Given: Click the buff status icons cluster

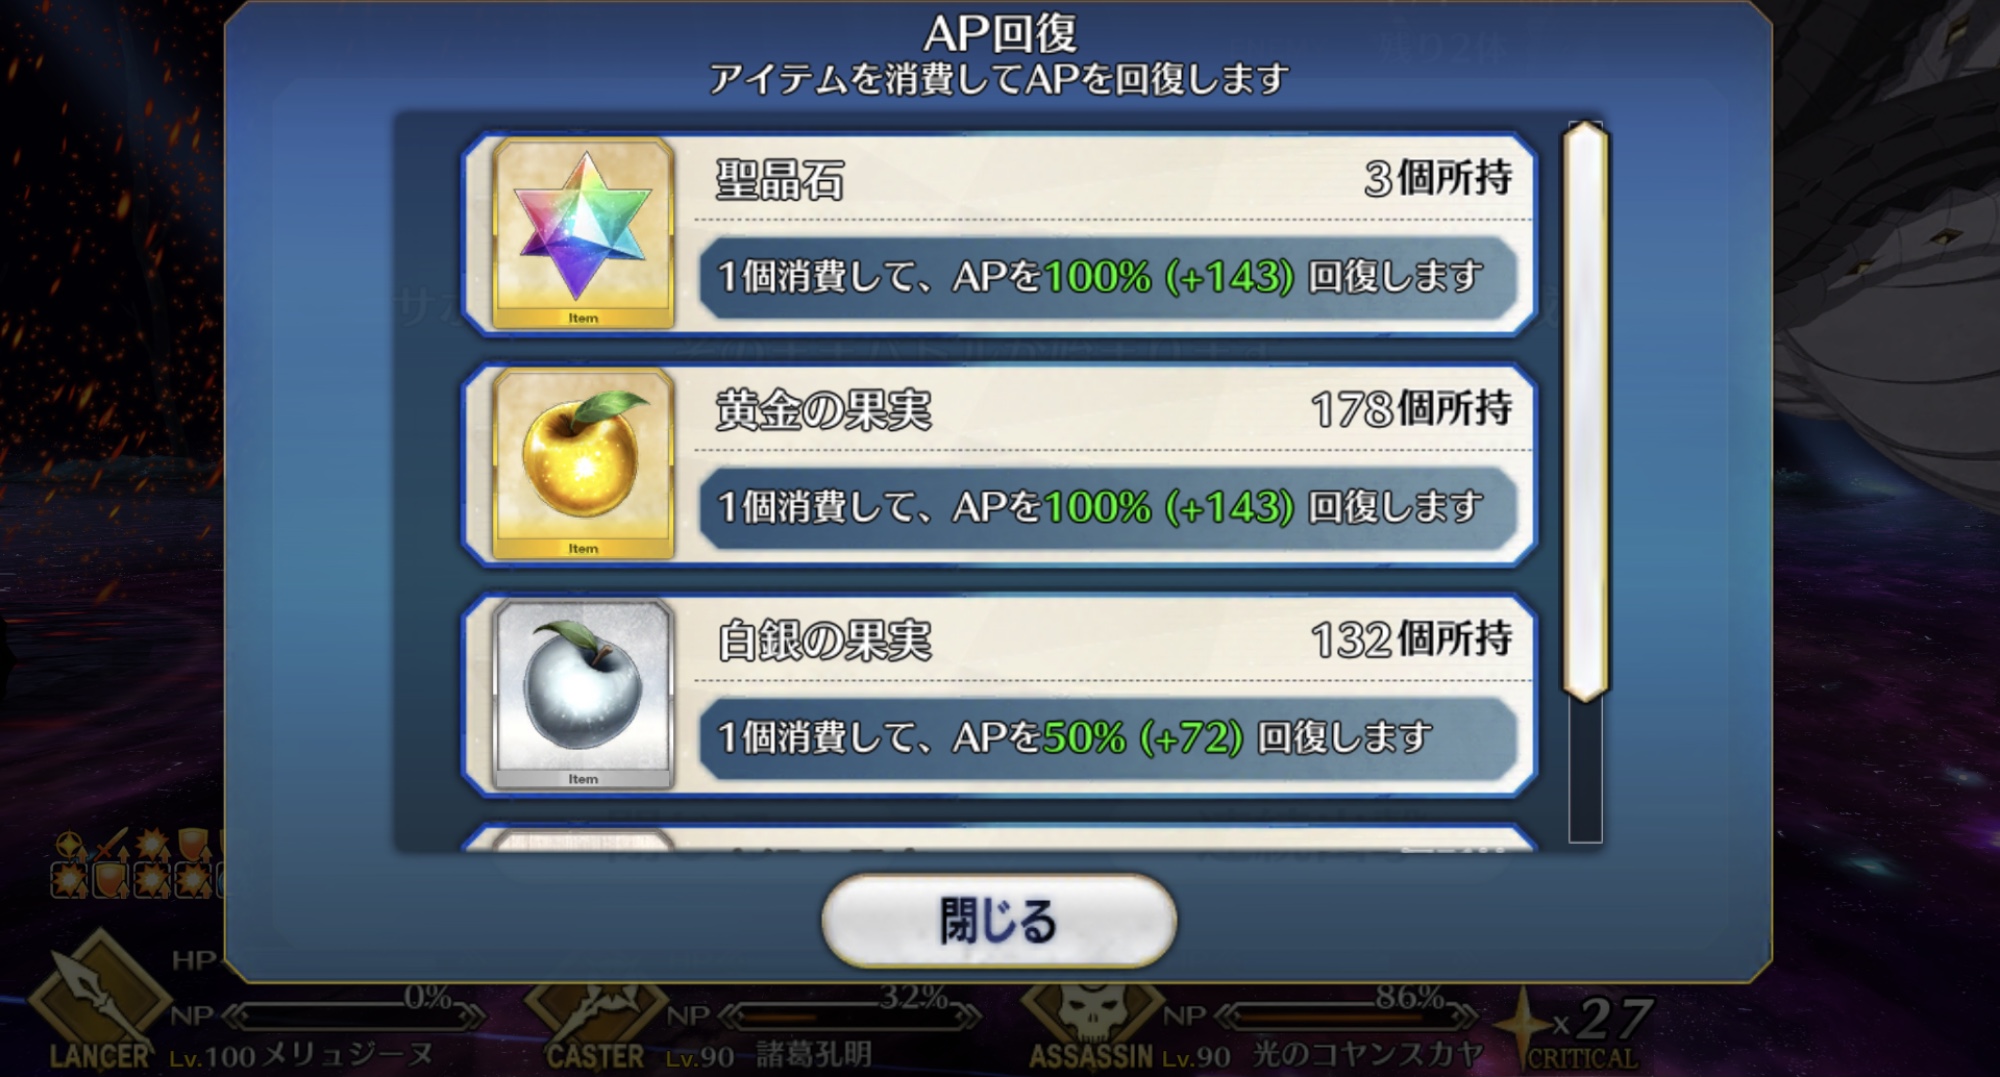Looking at the screenshot, I should [x=135, y=863].
